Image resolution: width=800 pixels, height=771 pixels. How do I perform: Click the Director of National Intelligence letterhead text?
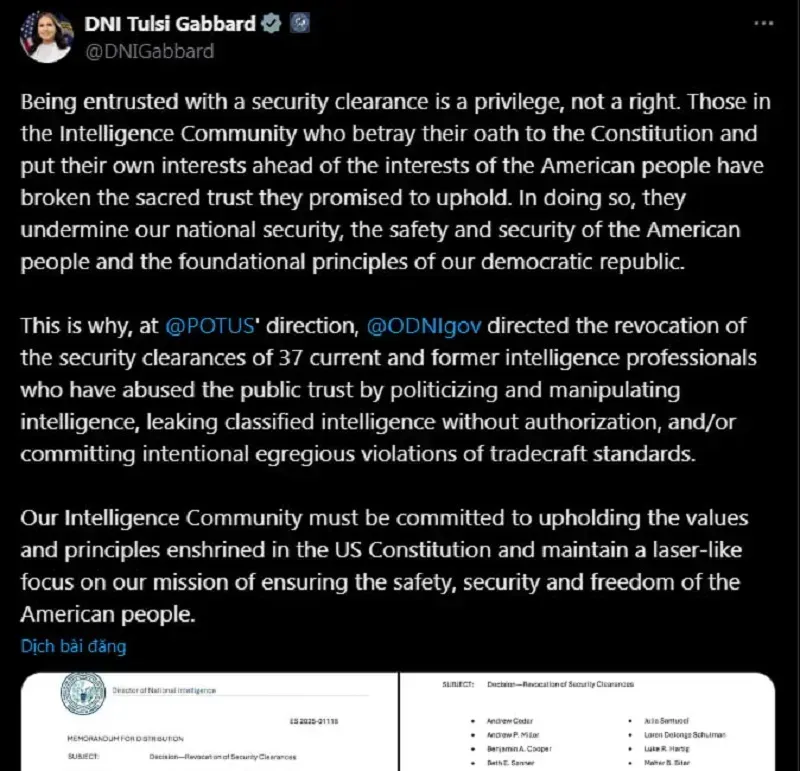[x=164, y=690]
